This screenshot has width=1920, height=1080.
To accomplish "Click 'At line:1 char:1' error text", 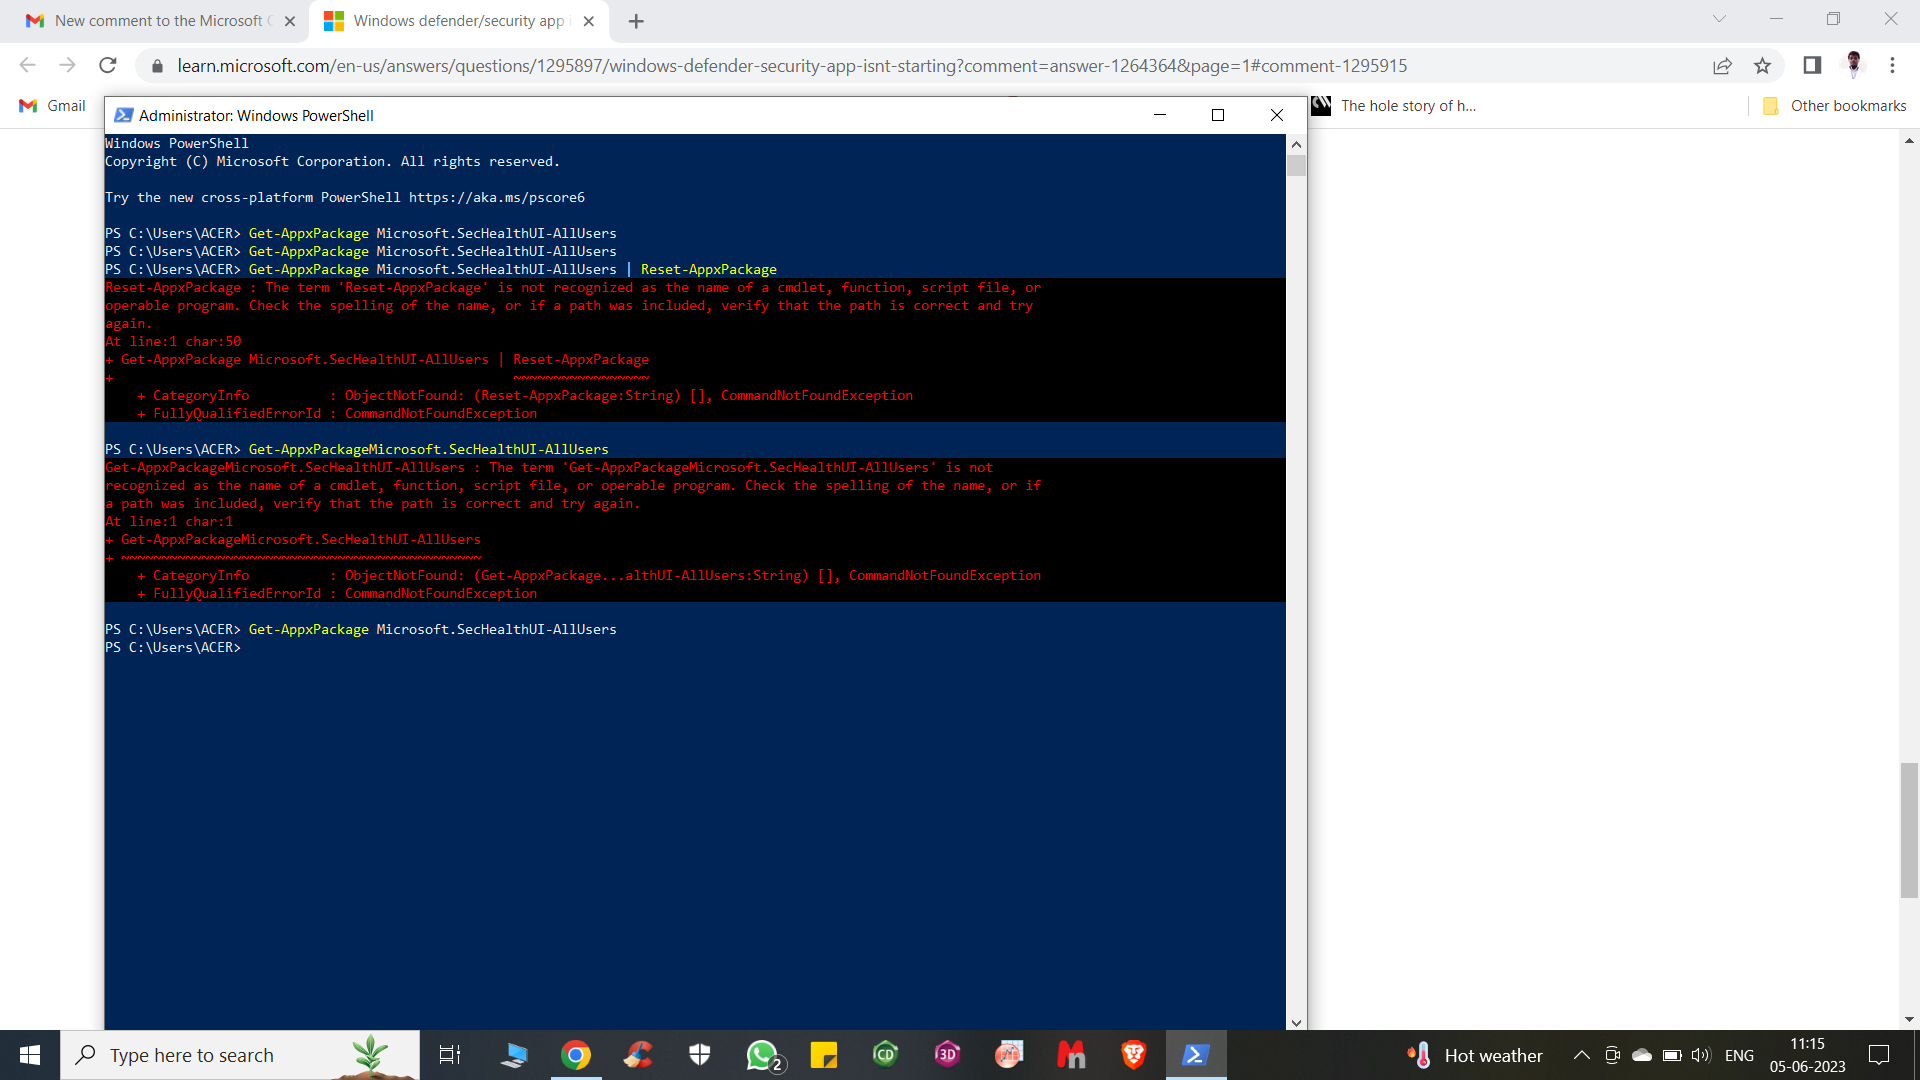I will tap(169, 522).
